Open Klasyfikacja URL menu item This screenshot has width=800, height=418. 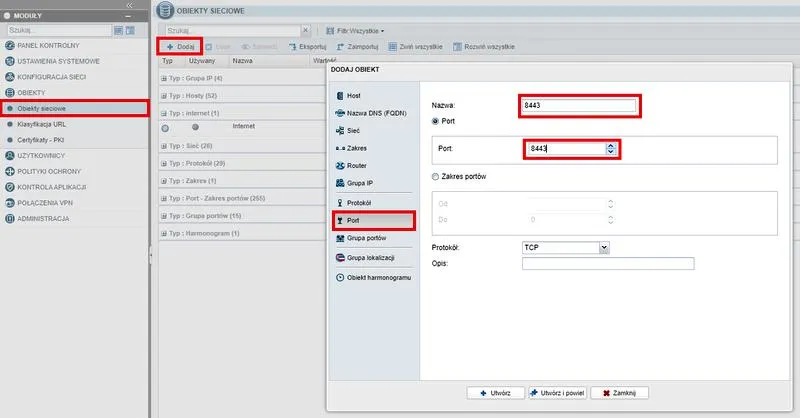pos(48,124)
